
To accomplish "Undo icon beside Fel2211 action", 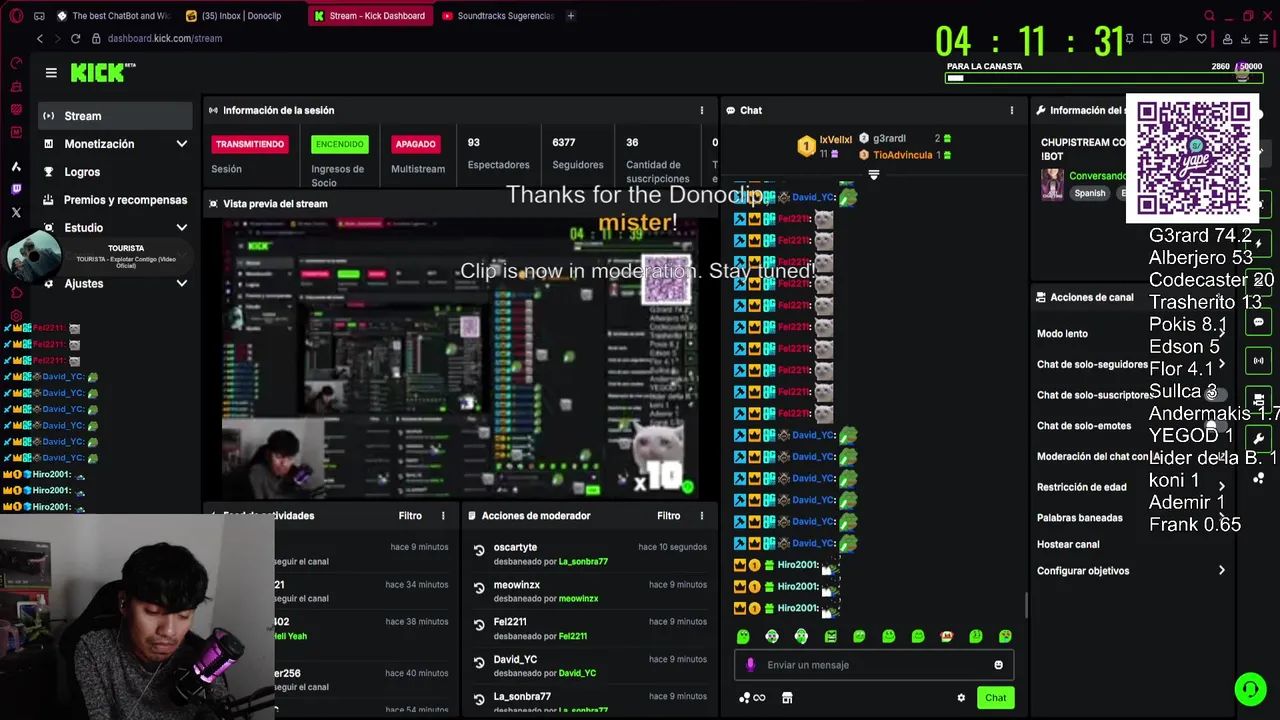I will click(479, 625).
